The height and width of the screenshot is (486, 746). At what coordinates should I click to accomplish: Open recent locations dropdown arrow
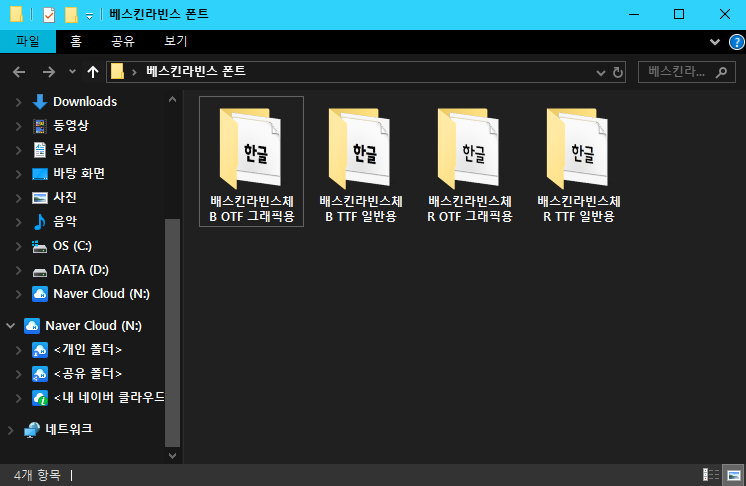tap(72, 72)
